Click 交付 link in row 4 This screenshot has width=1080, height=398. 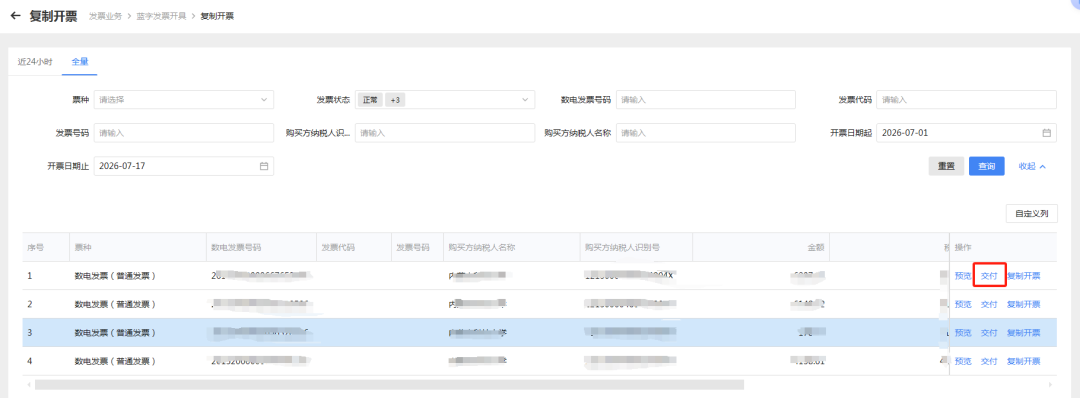pyautogui.click(x=989, y=361)
